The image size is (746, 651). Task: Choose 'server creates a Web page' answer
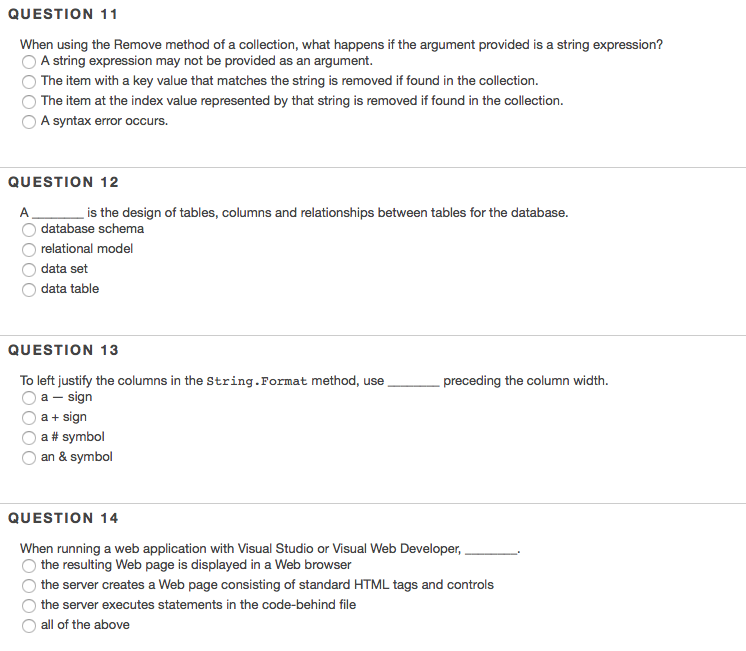tap(29, 586)
